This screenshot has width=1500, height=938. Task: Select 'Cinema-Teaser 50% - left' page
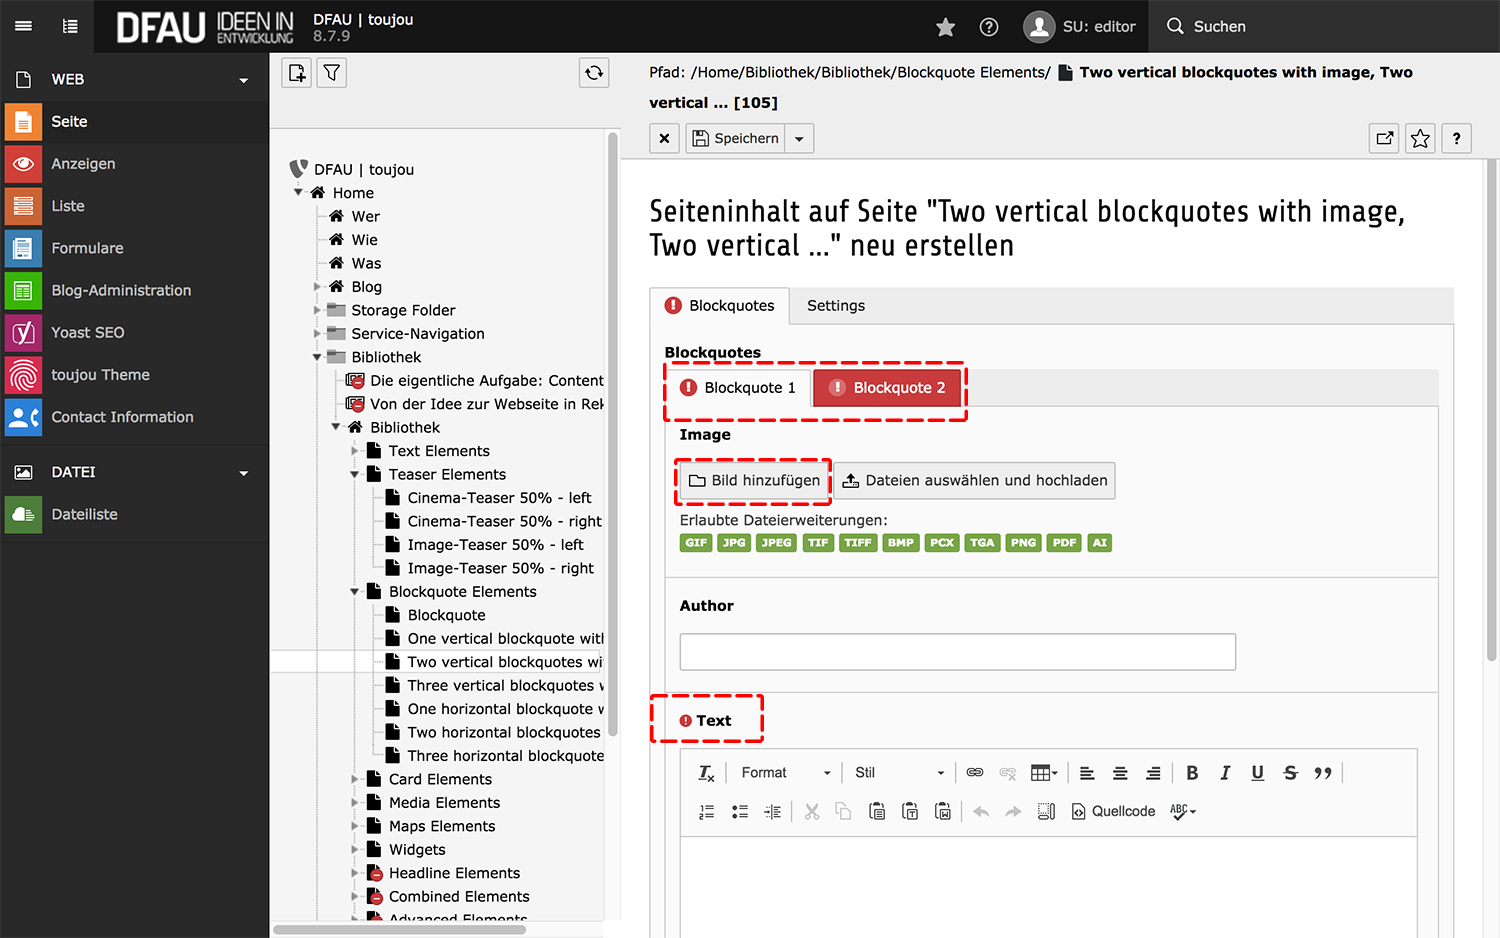click(x=499, y=498)
